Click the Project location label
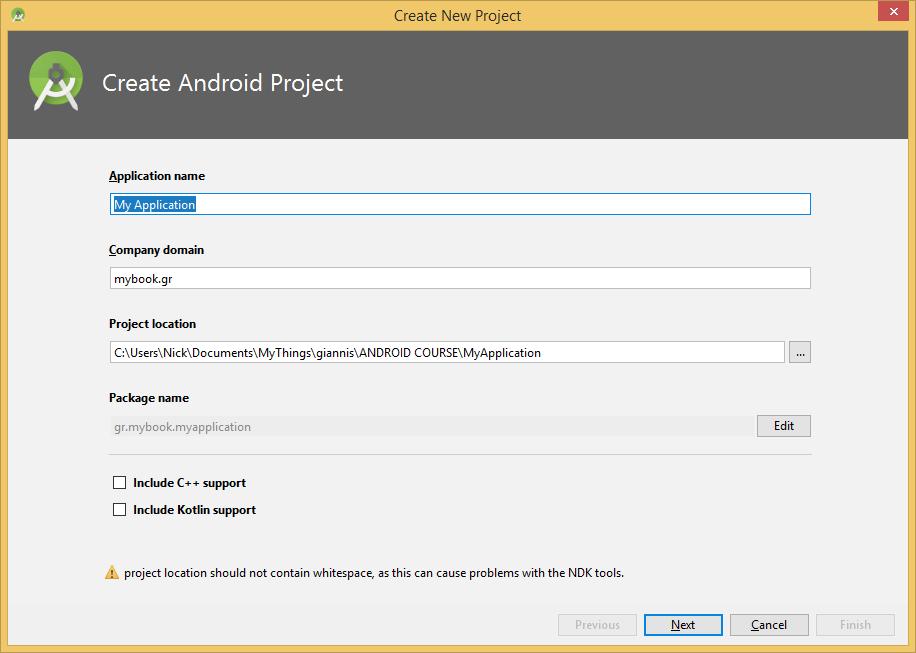This screenshot has width=916, height=653. pos(152,324)
